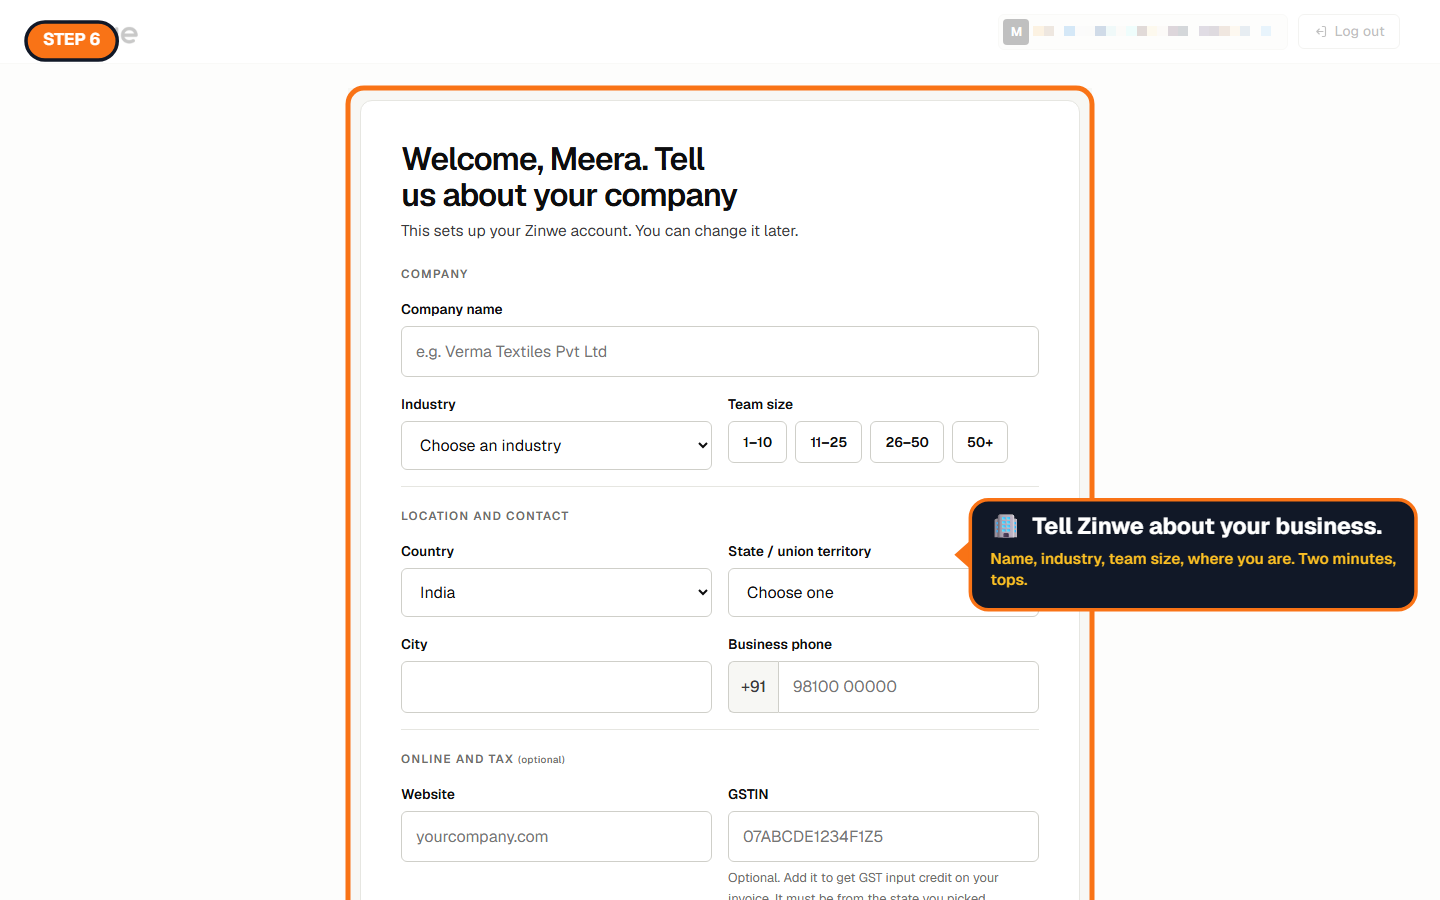1440x900 pixels.
Task: Open the Country dropdown showing India
Action: point(556,593)
